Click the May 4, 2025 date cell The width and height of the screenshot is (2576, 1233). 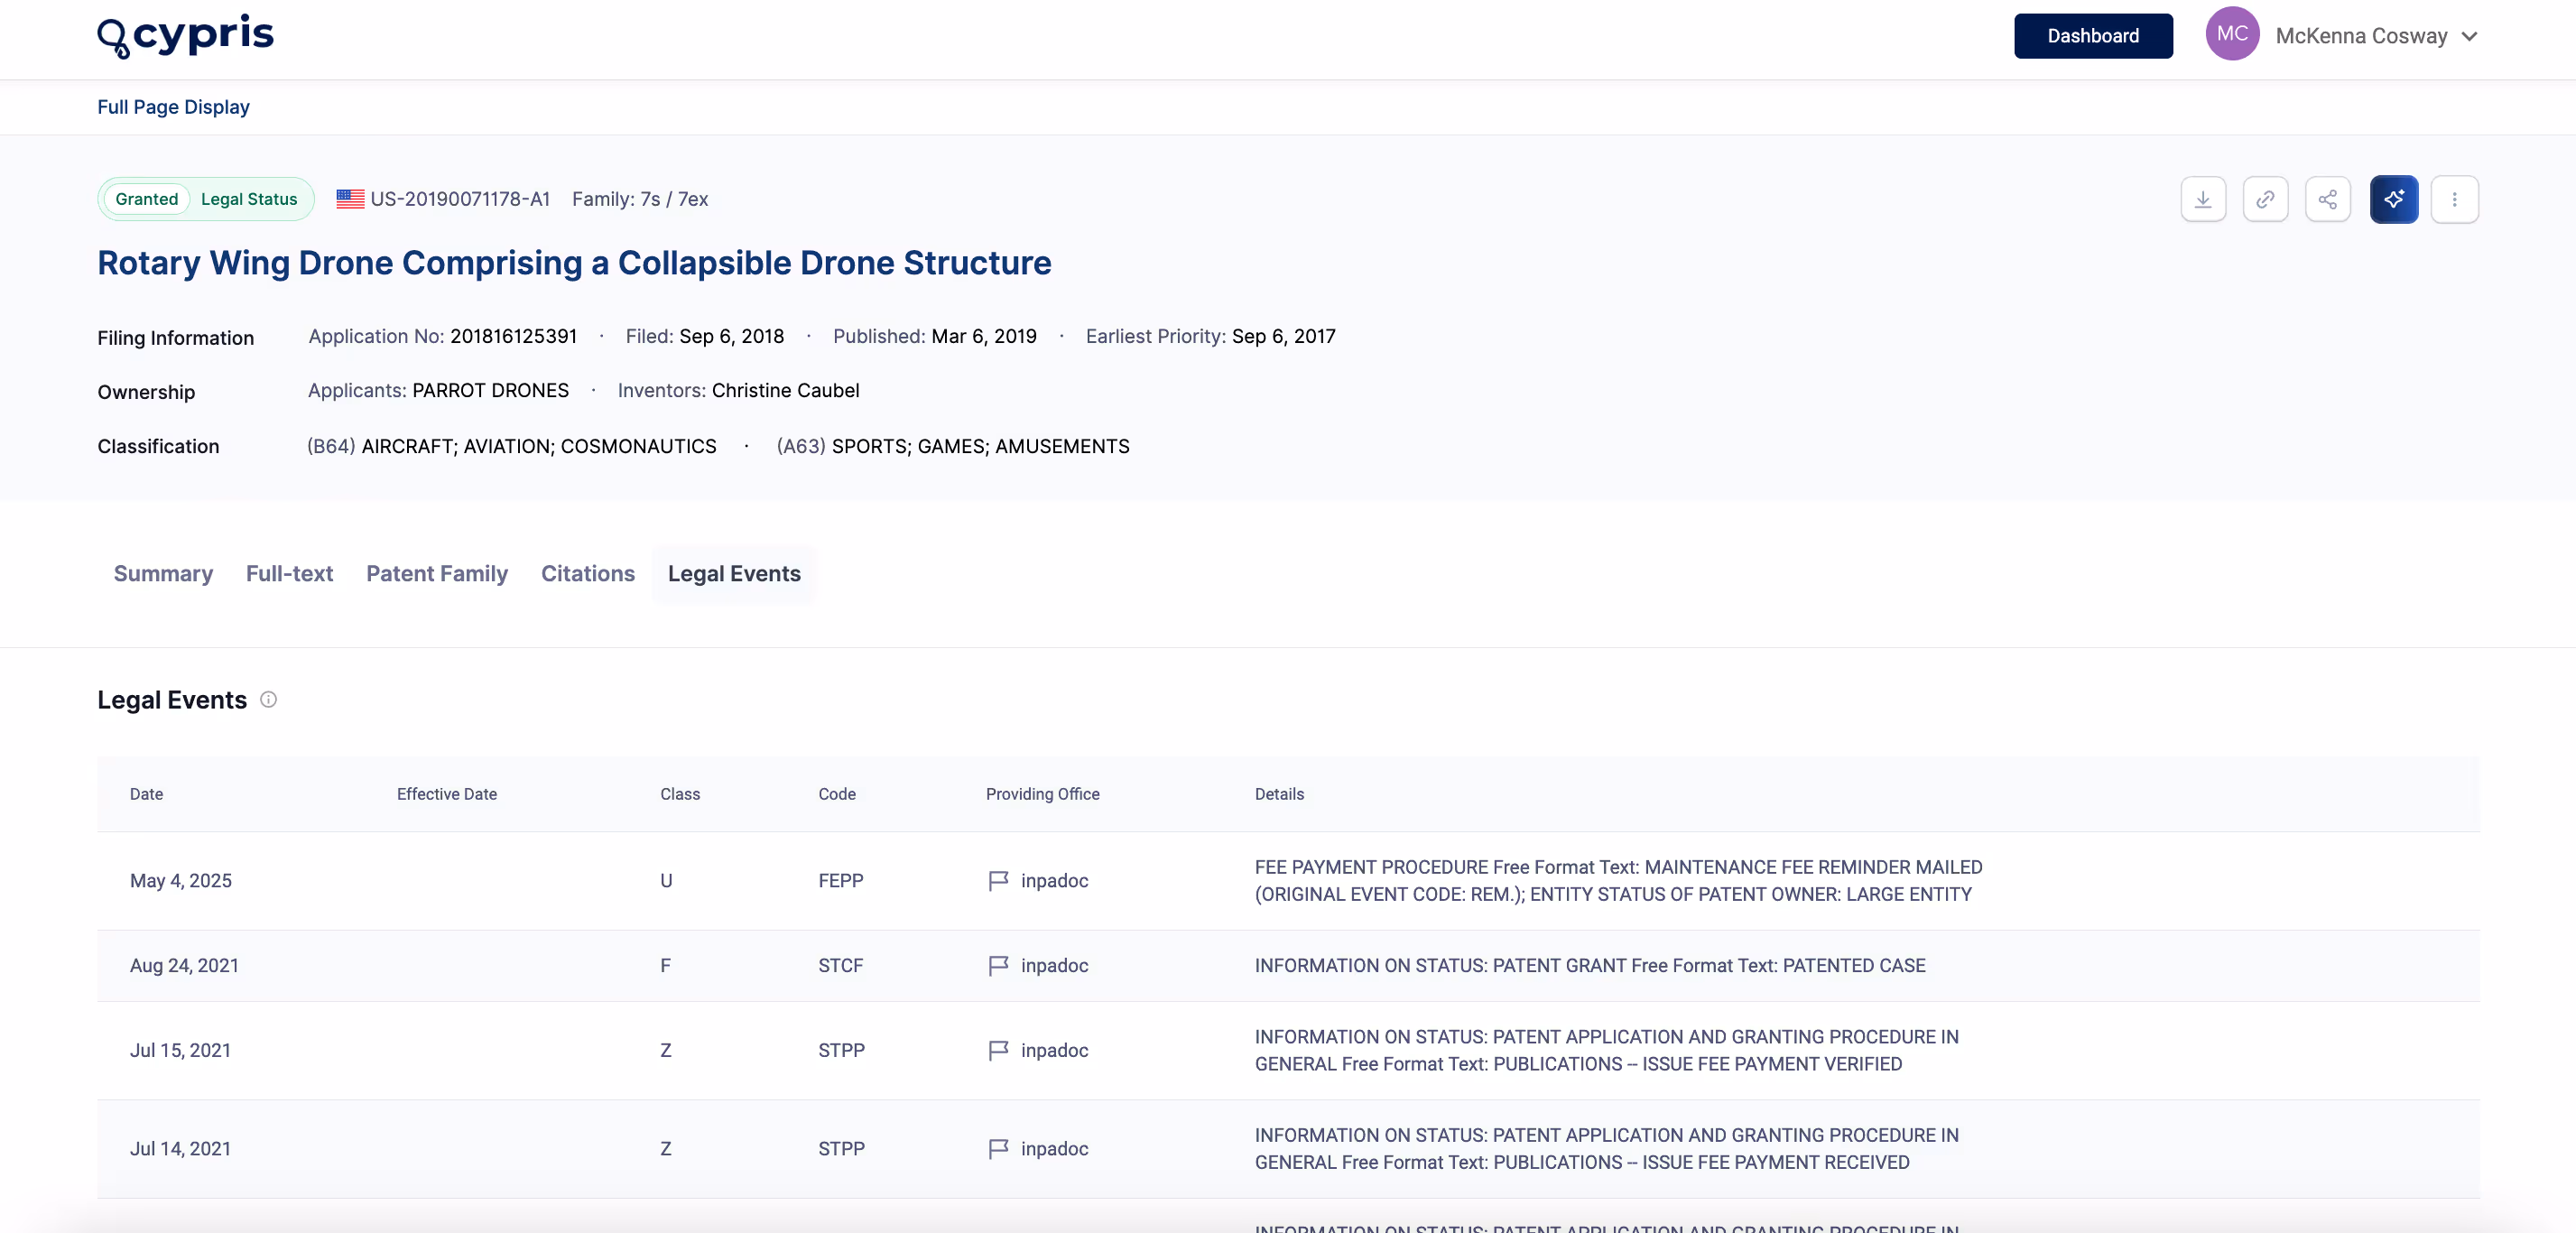181,881
